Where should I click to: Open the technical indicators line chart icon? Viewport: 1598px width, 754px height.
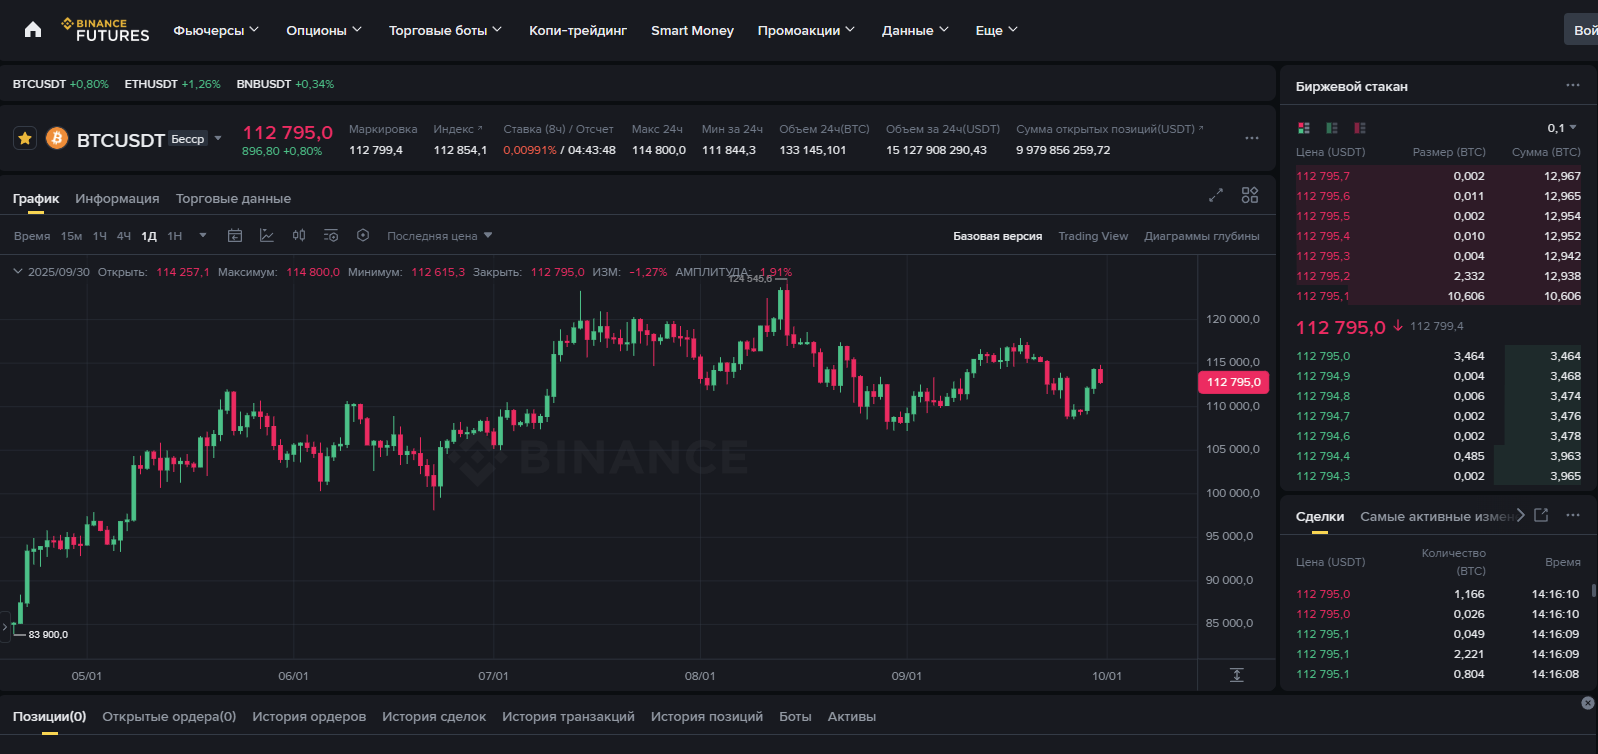267,236
